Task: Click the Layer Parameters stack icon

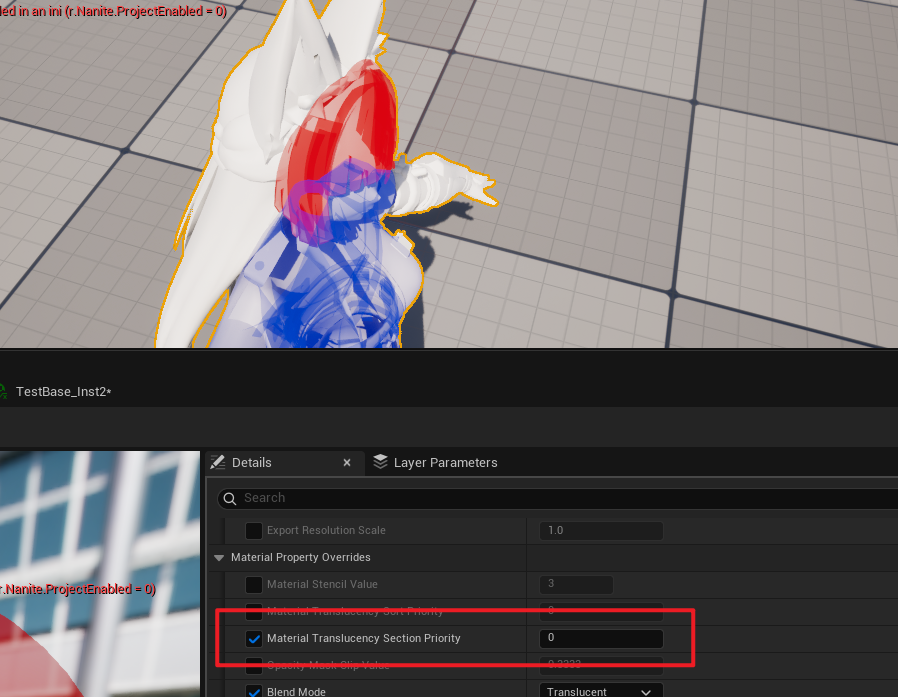Action: pyautogui.click(x=380, y=462)
